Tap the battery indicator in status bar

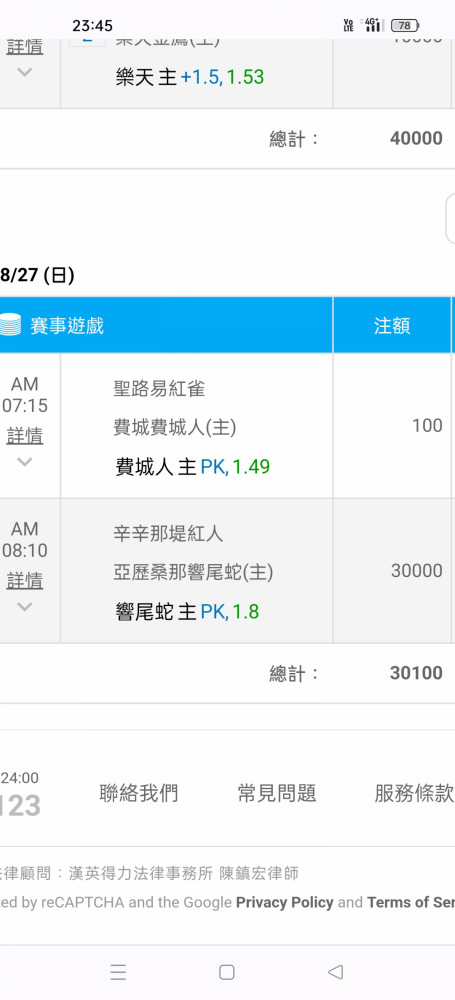pyautogui.click(x=405, y=26)
